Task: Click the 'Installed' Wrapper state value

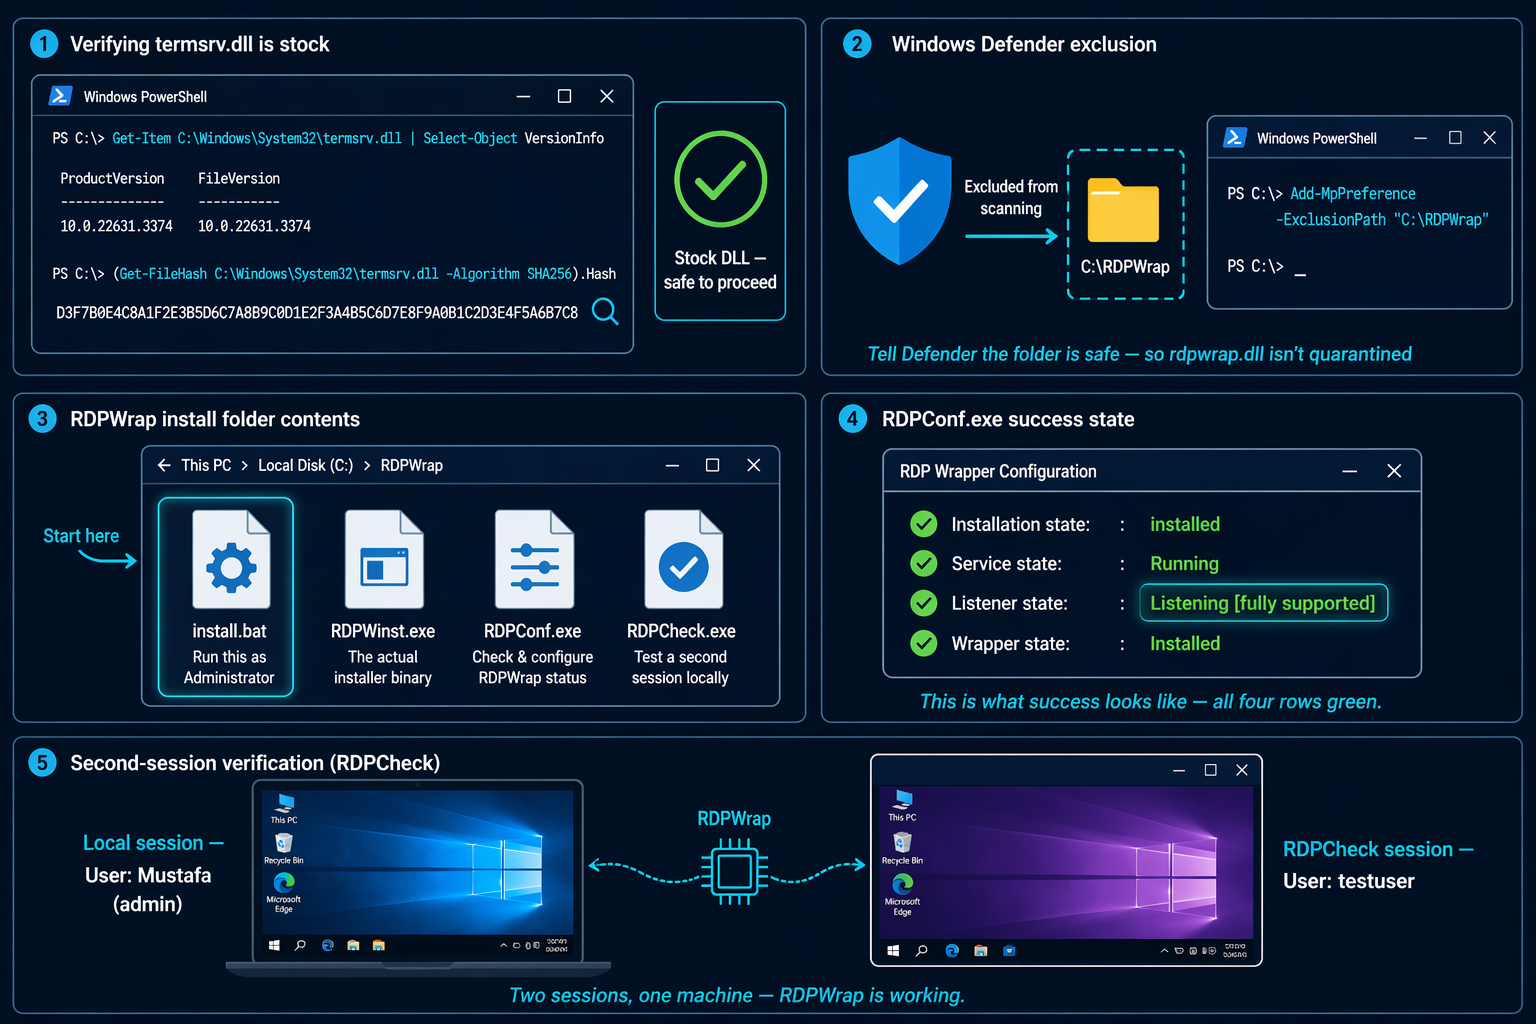Action: point(1185,643)
